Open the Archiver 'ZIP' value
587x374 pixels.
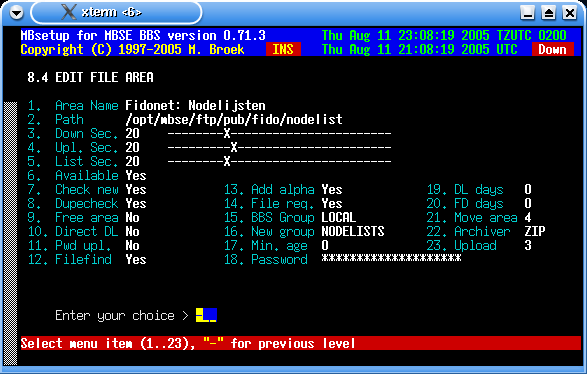(x=535, y=232)
